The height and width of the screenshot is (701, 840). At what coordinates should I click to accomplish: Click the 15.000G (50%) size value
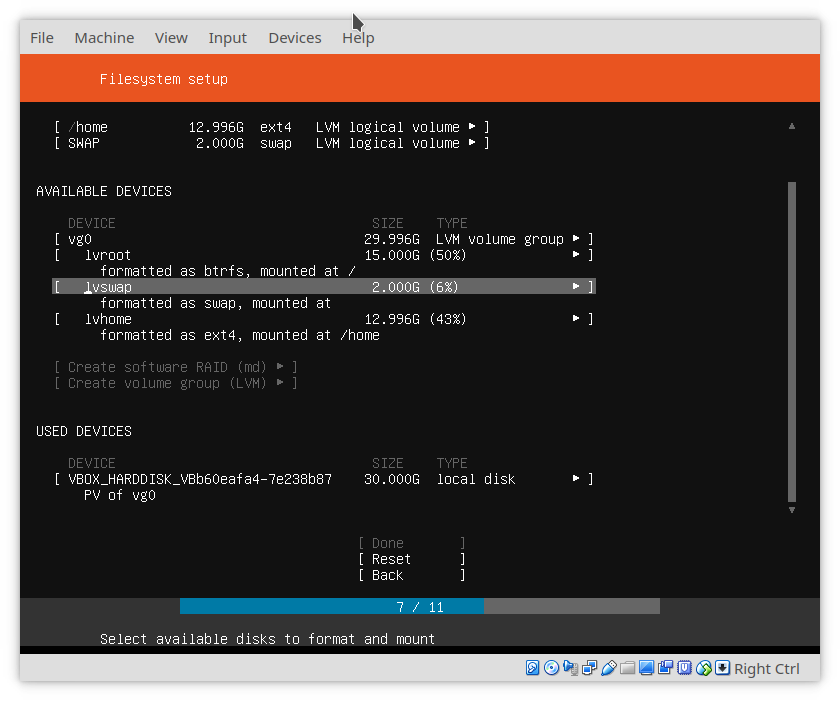(x=415, y=255)
